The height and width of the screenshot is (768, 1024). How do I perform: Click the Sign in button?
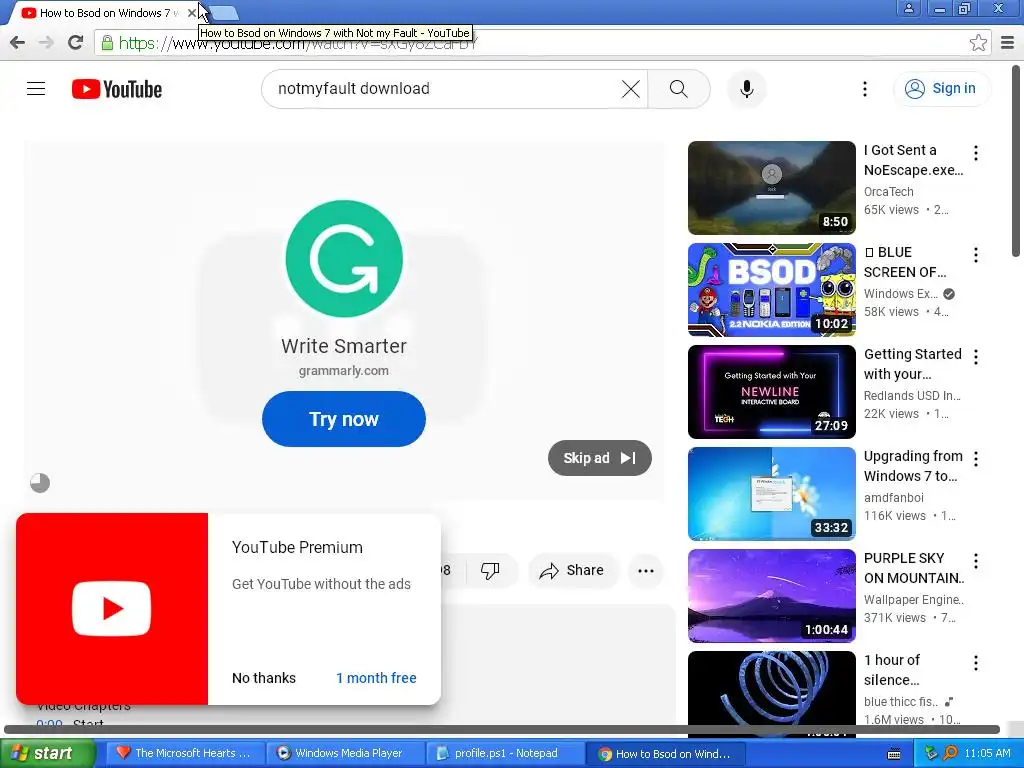tap(941, 89)
